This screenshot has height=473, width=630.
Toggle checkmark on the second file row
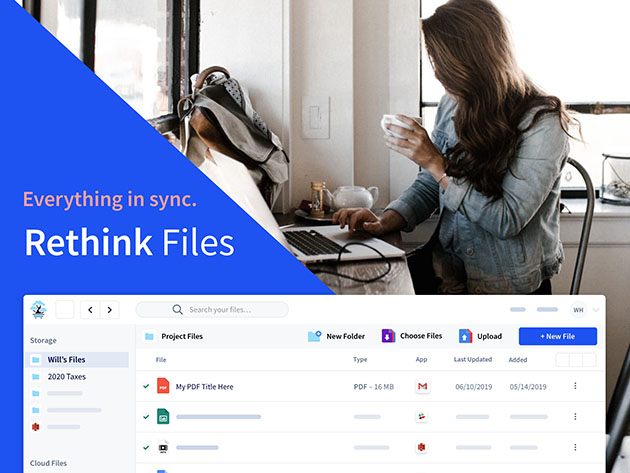pyautogui.click(x=146, y=416)
